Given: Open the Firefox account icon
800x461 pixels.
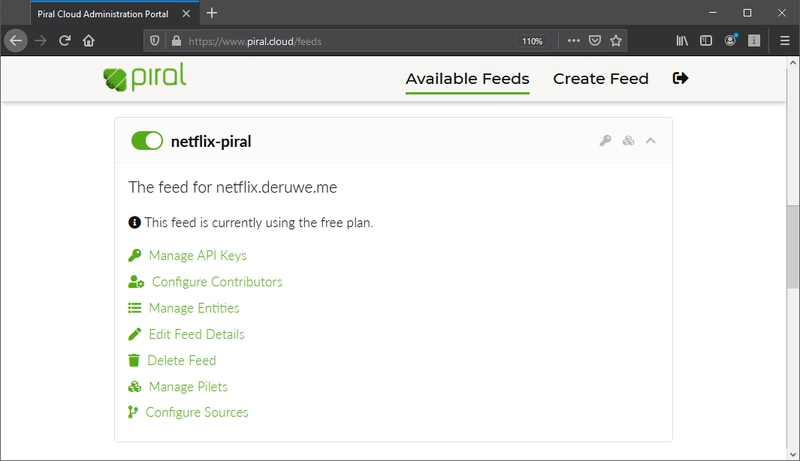Looking at the screenshot, I should (731, 40).
